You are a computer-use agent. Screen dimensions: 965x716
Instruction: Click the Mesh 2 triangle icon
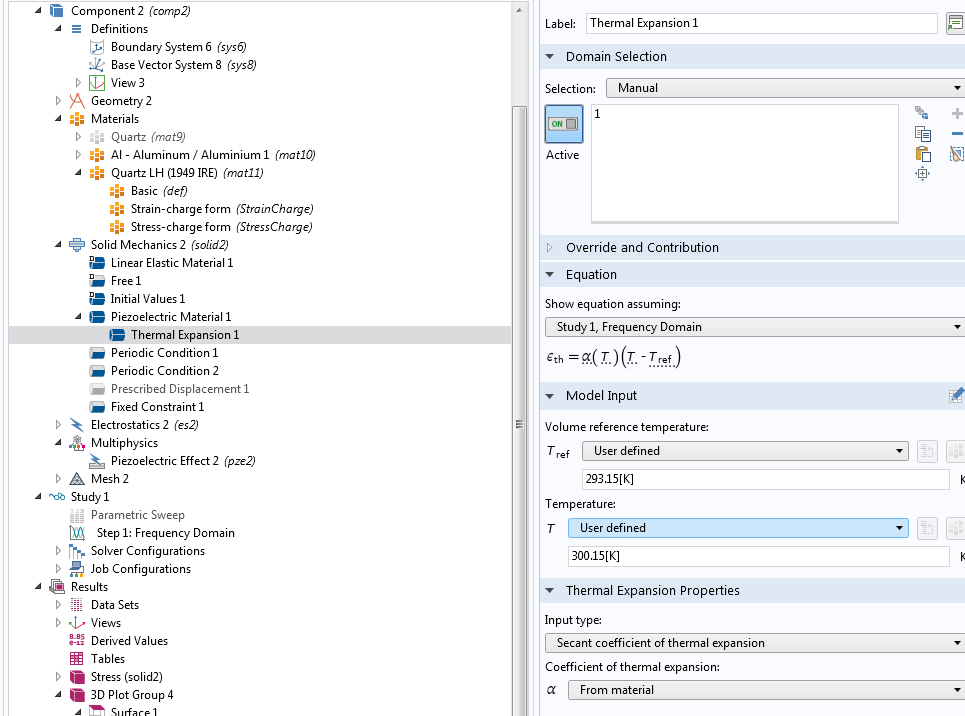[x=77, y=478]
